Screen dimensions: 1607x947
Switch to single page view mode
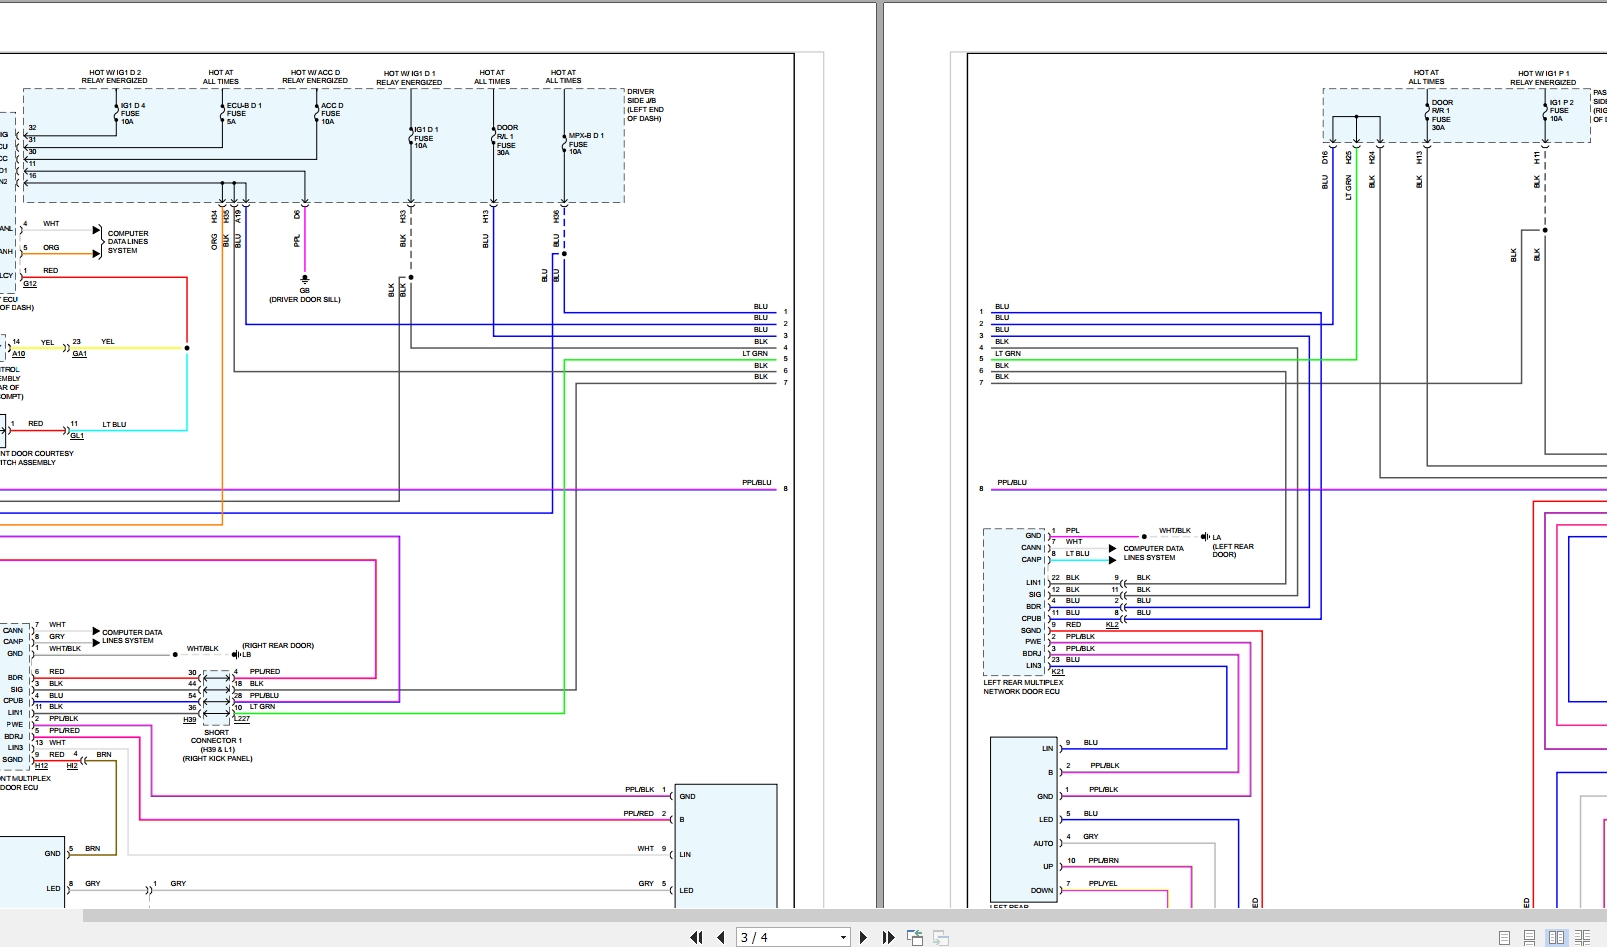[x=1504, y=937]
